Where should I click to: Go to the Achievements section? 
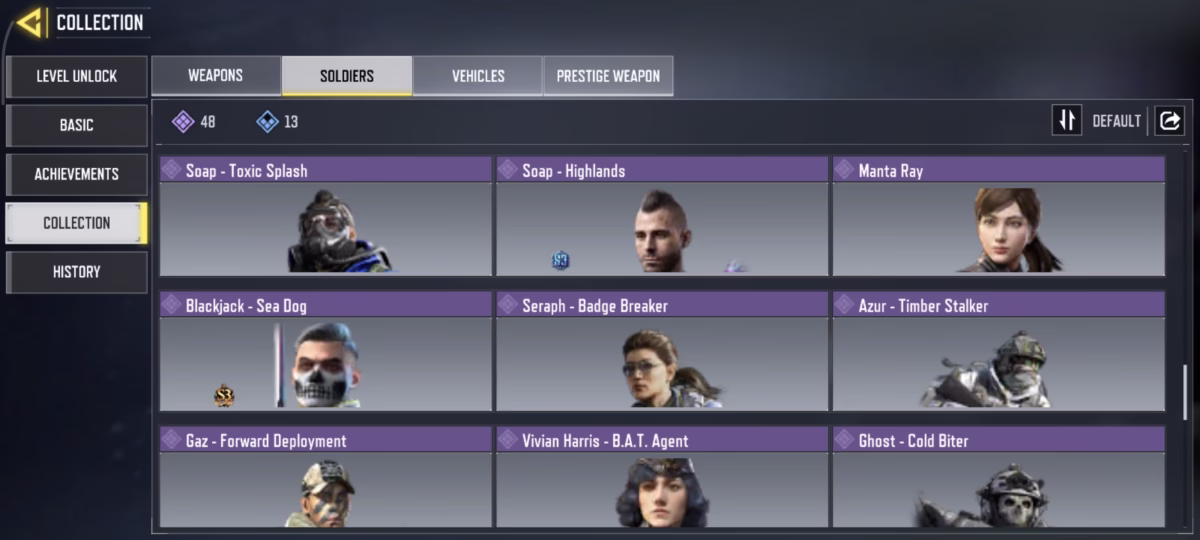tap(77, 174)
